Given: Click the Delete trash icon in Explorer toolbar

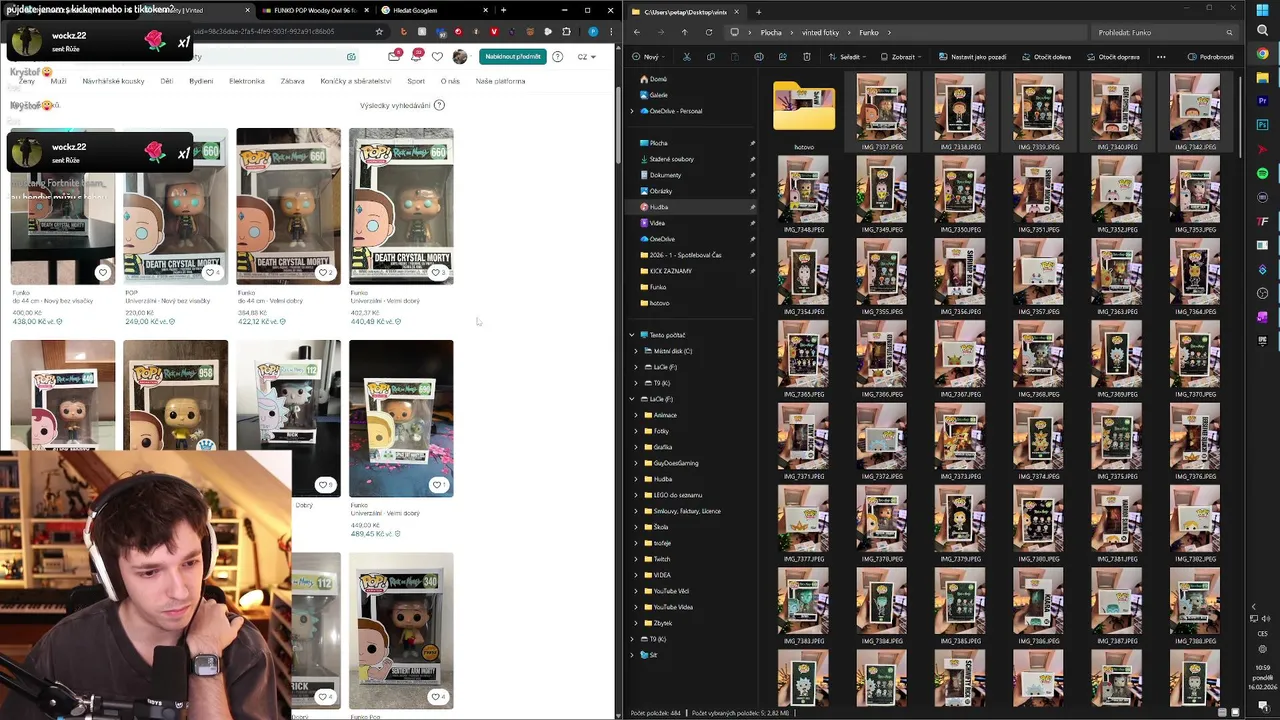Looking at the screenshot, I should point(806,57).
